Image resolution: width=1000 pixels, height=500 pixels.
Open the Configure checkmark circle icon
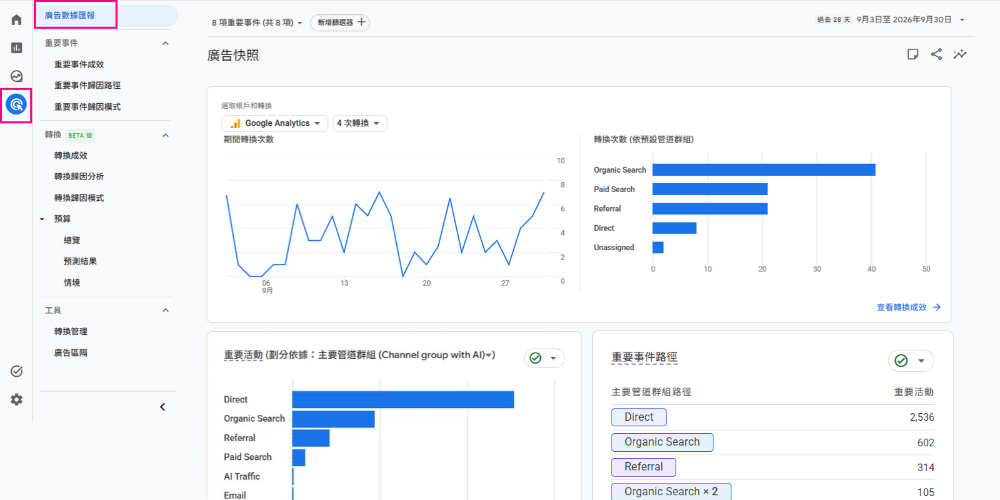click(17, 371)
